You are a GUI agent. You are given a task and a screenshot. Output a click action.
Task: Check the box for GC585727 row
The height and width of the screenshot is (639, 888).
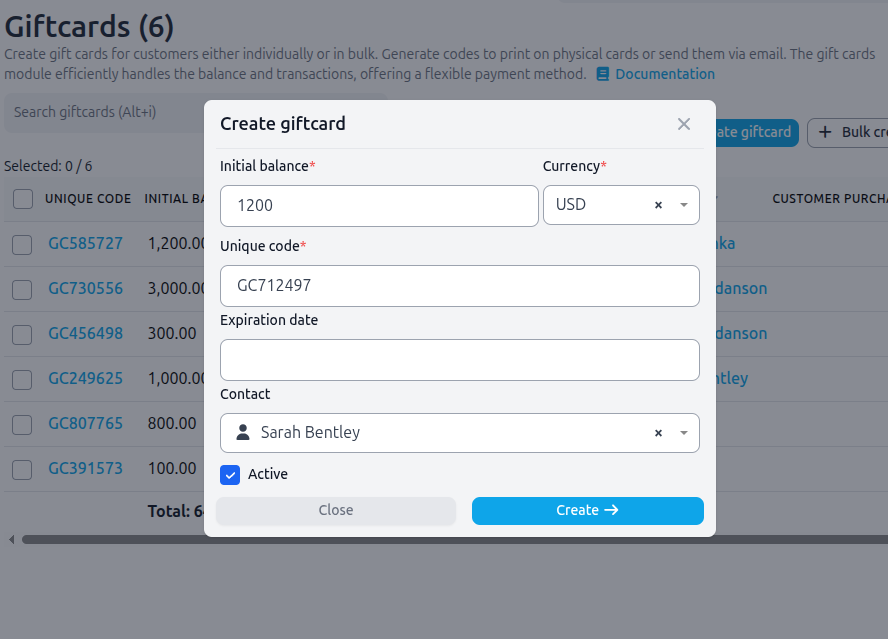coord(23,244)
